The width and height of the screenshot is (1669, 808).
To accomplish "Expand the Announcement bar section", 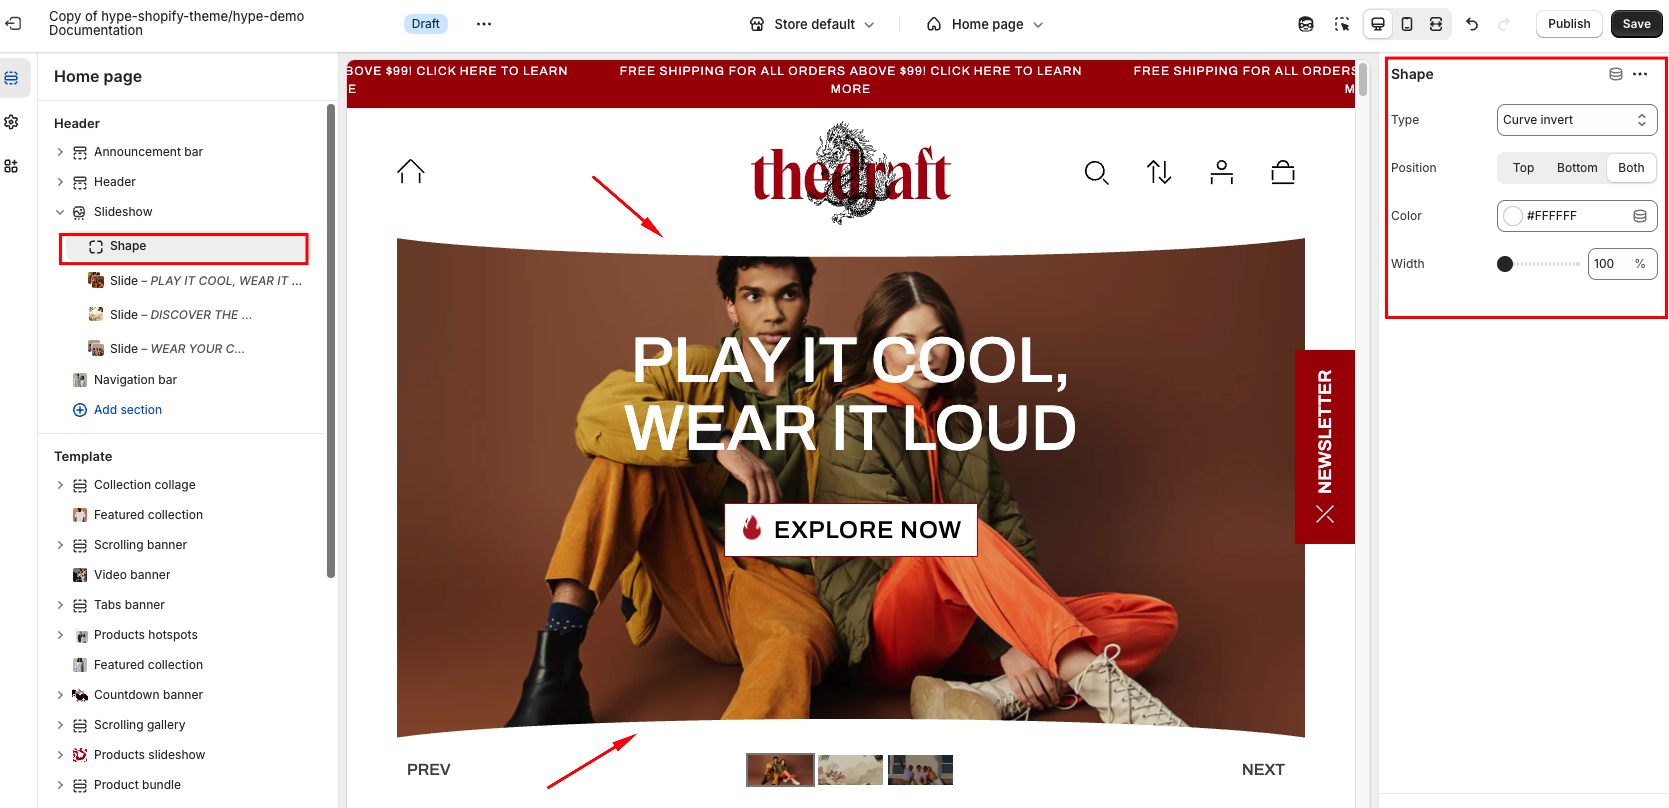I will (x=60, y=152).
